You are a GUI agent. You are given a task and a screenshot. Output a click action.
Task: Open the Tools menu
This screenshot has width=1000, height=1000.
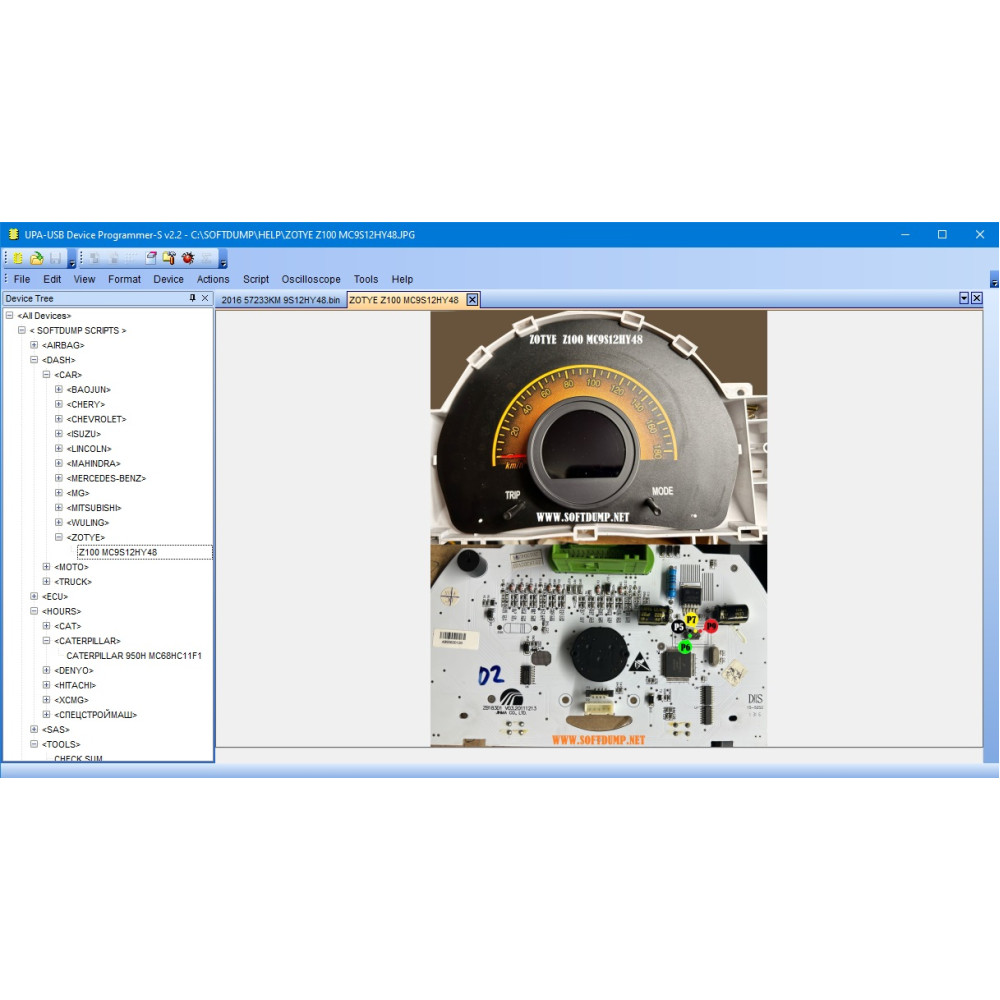pos(366,279)
